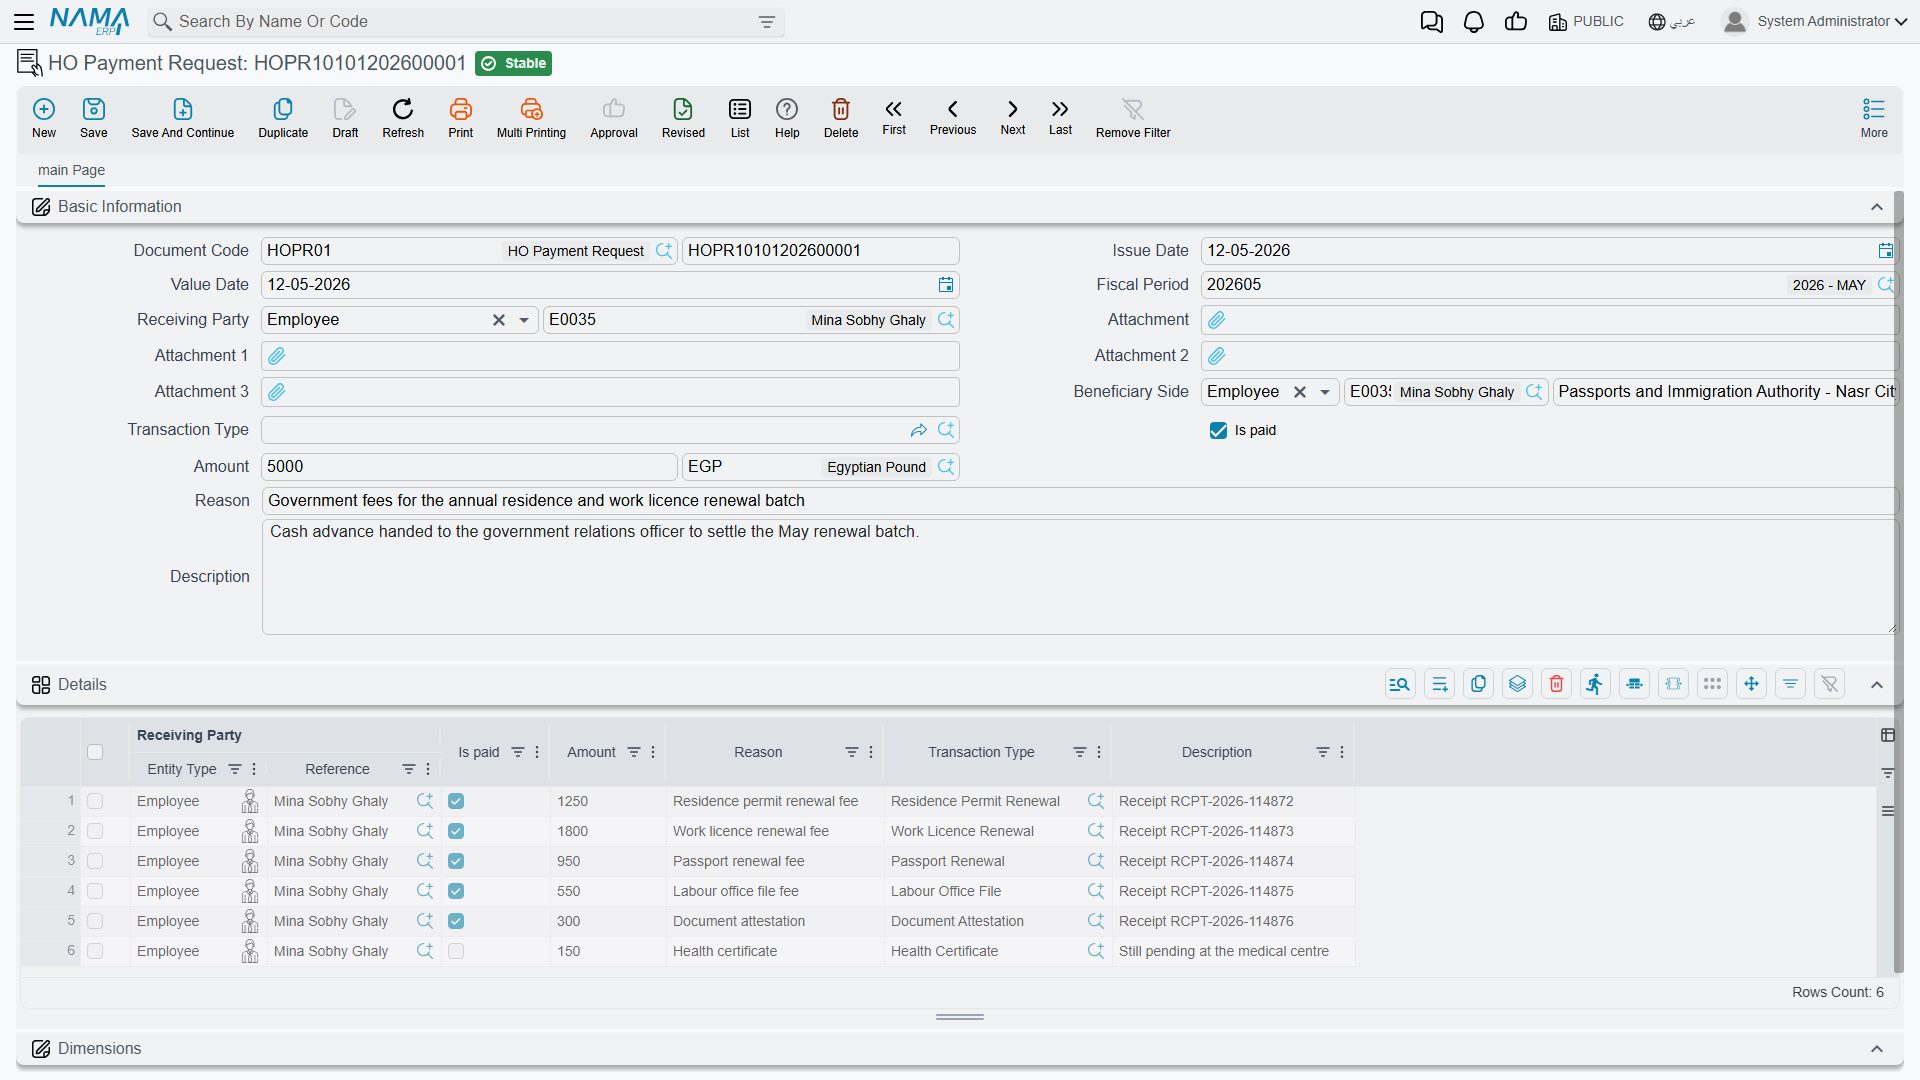Go to the Next record
Screen dimensions: 1920x1080
(x=1012, y=117)
